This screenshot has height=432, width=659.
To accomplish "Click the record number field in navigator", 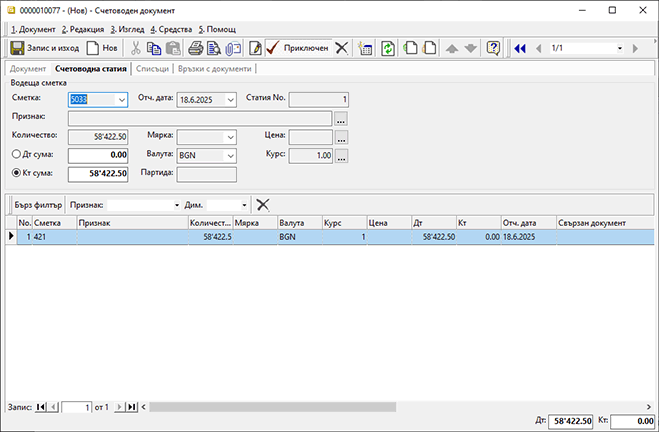I will tap(76, 407).
